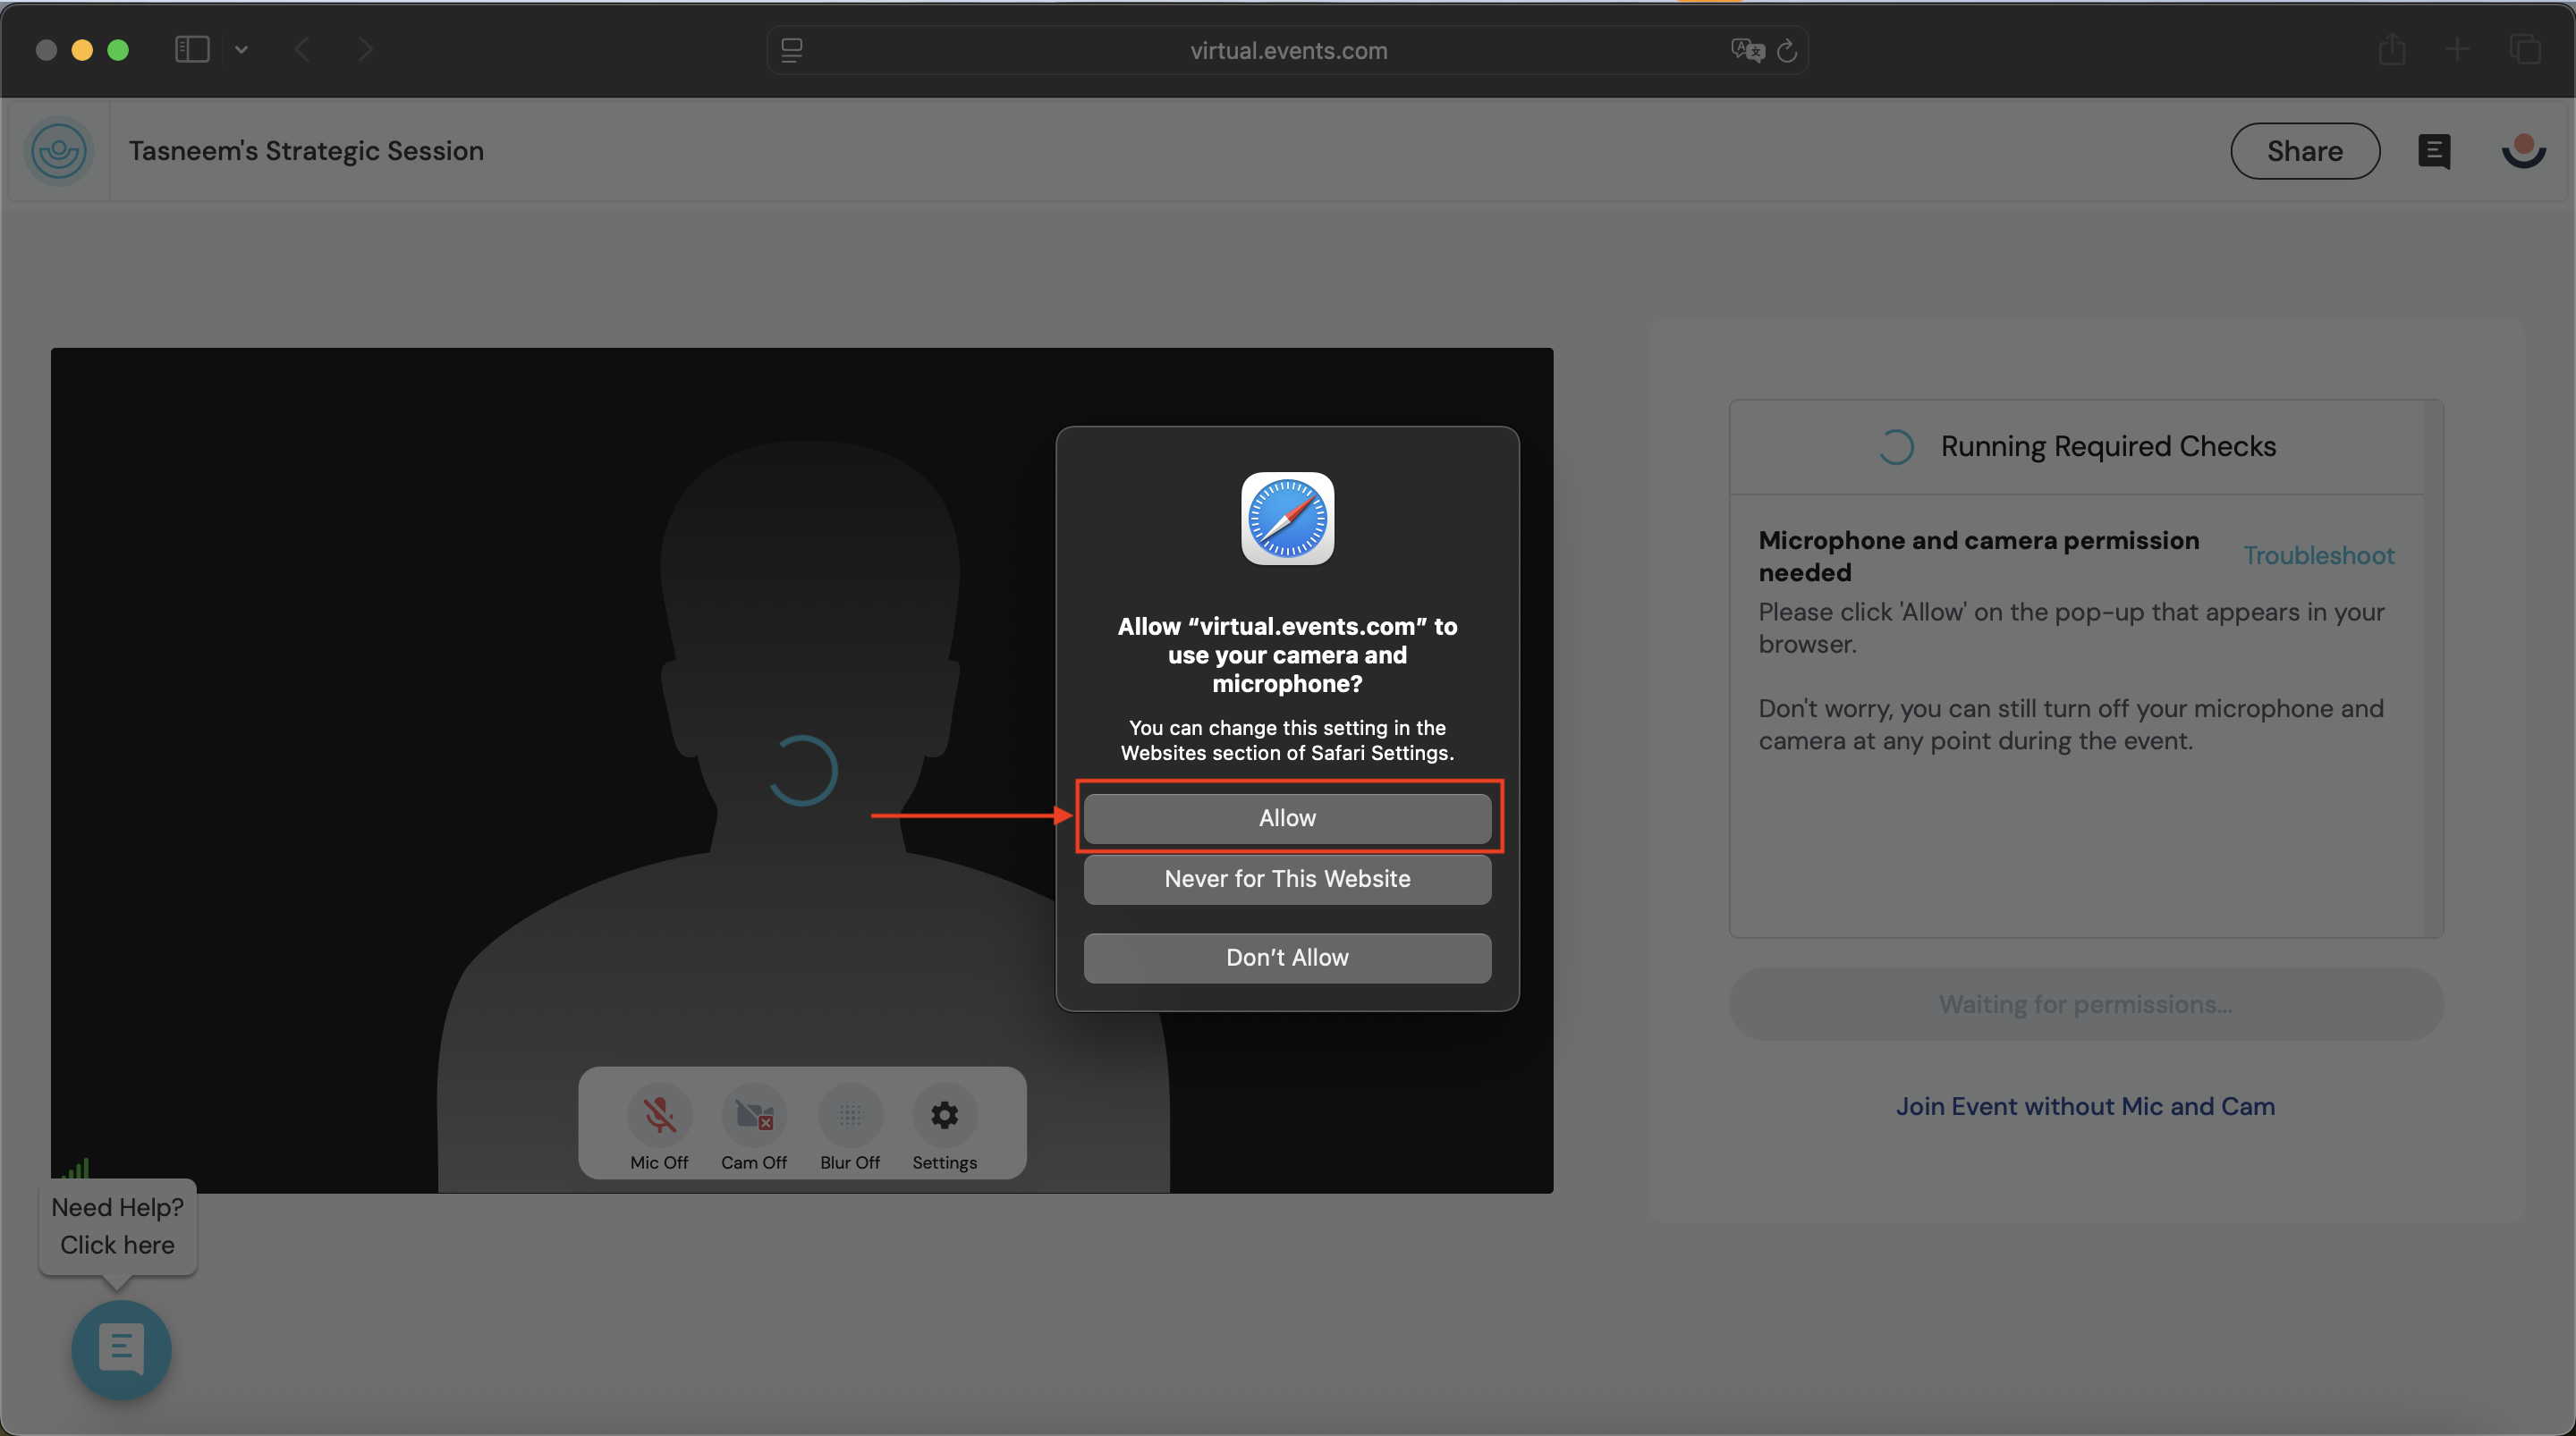Toggle the Safari sidebar icon
Image resolution: width=2576 pixels, height=1436 pixels.
tap(192, 49)
